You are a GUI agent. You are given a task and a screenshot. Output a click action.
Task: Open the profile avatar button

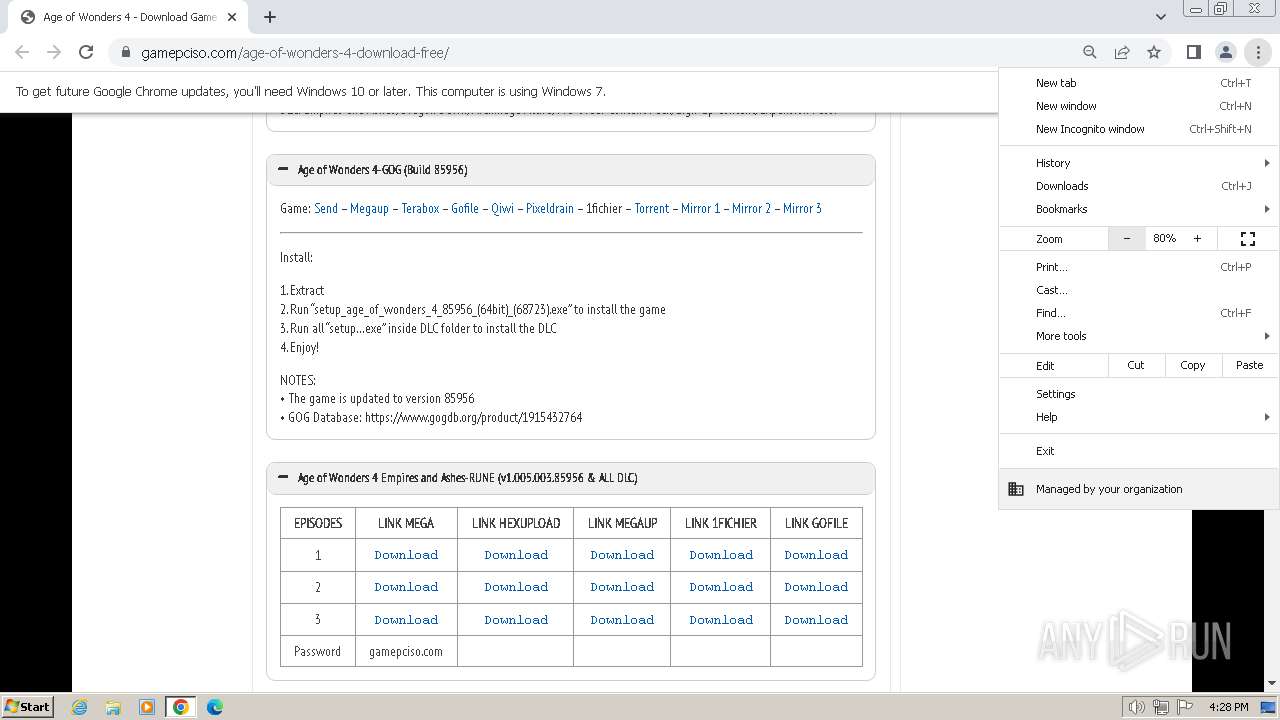[x=1225, y=52]
